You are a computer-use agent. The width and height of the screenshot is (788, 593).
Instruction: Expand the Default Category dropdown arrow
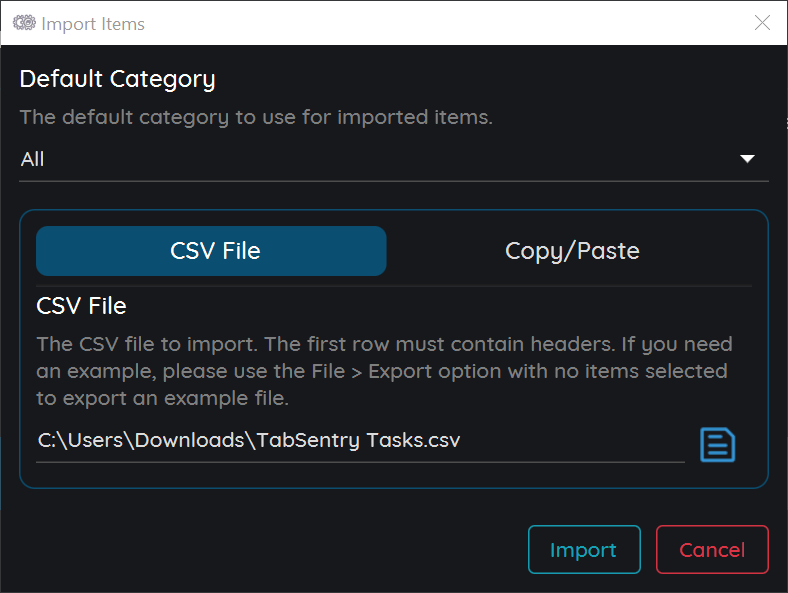click(747, 159)
